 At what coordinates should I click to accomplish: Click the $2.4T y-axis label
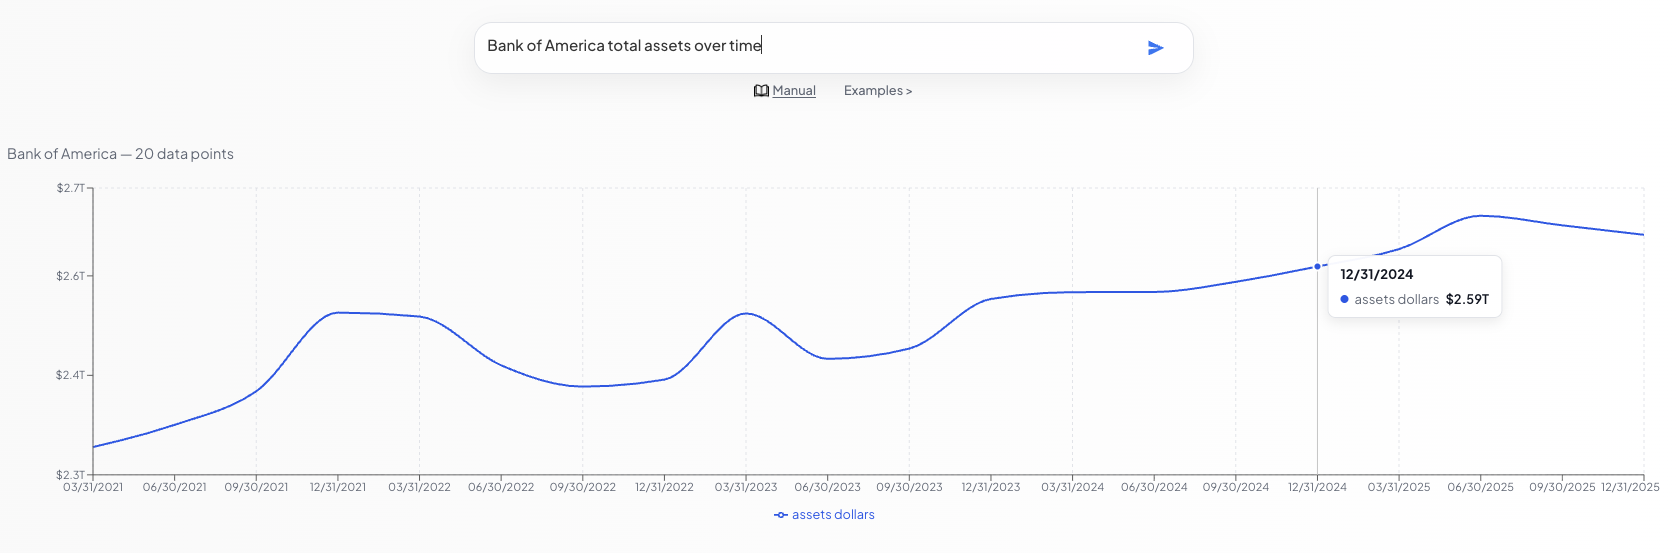point(70,375)
